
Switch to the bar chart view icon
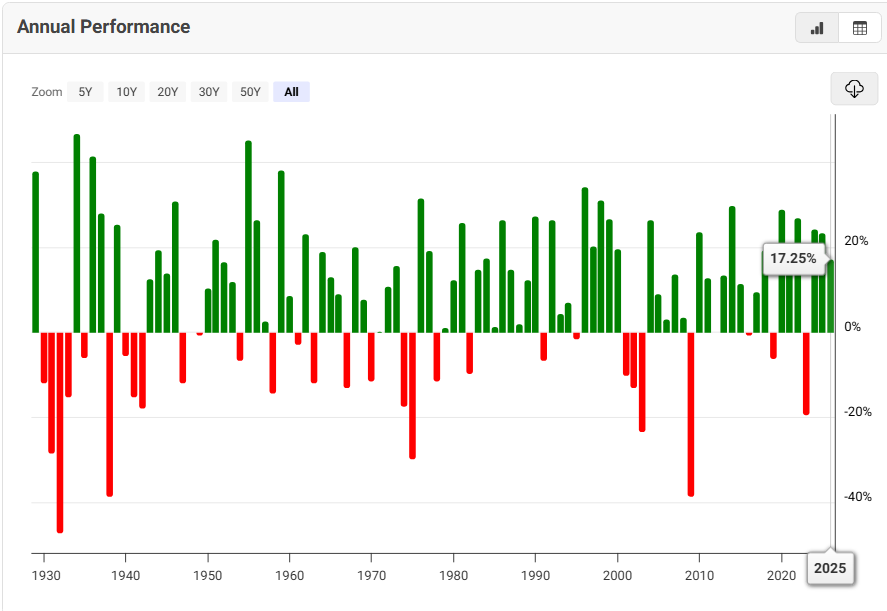click(817, 28)
